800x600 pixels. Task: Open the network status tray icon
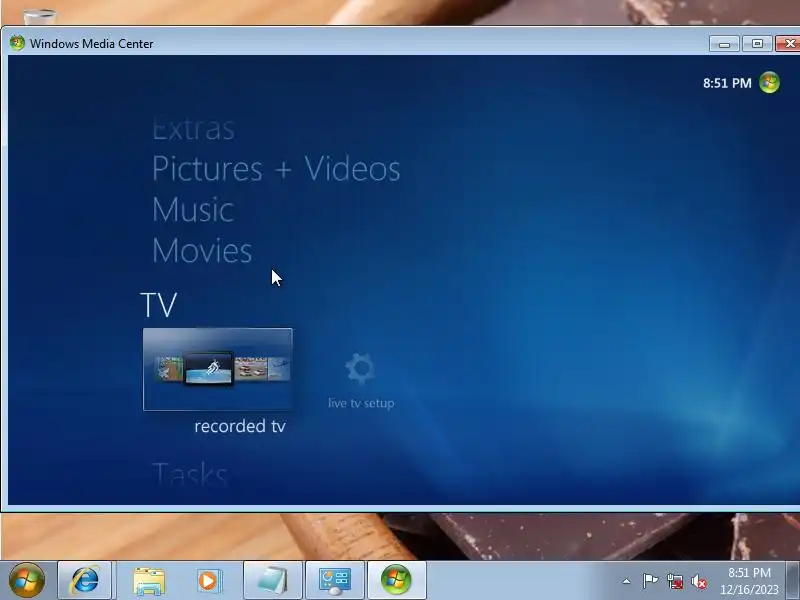point(675,581)
